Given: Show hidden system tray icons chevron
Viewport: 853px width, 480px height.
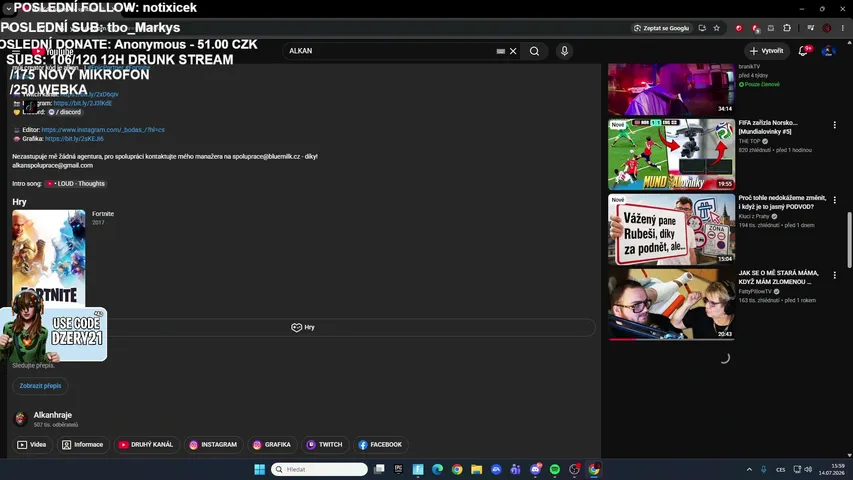Looking at the screenshot, I should 749,469.
